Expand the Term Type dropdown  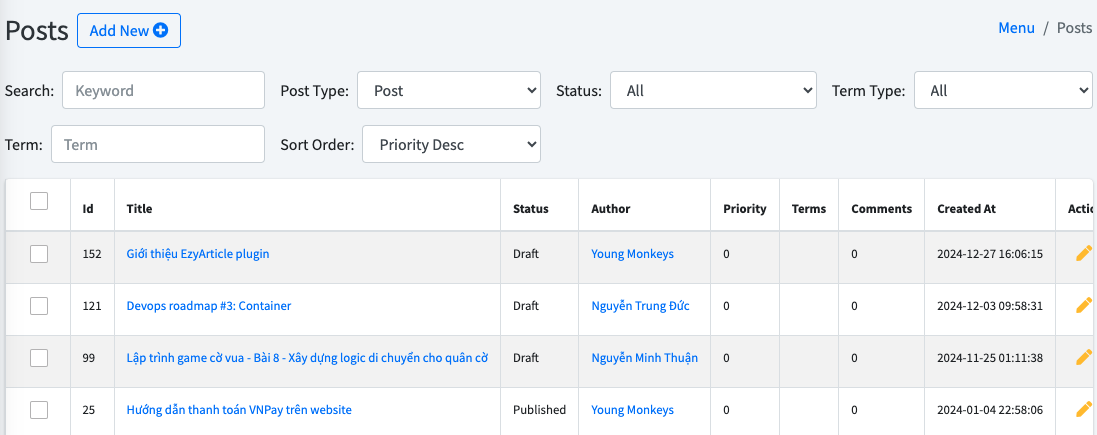tap(1003, 91)
